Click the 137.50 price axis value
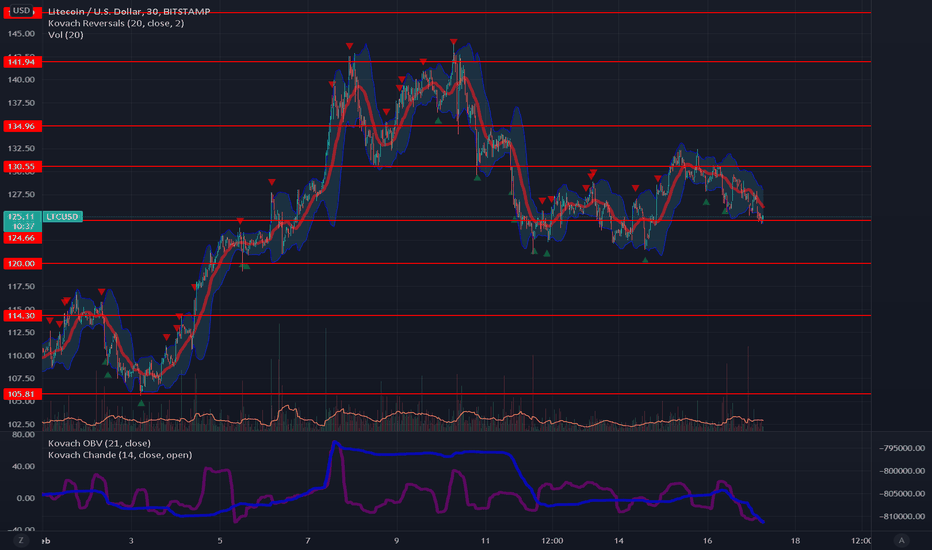 [x=21, y=103]
